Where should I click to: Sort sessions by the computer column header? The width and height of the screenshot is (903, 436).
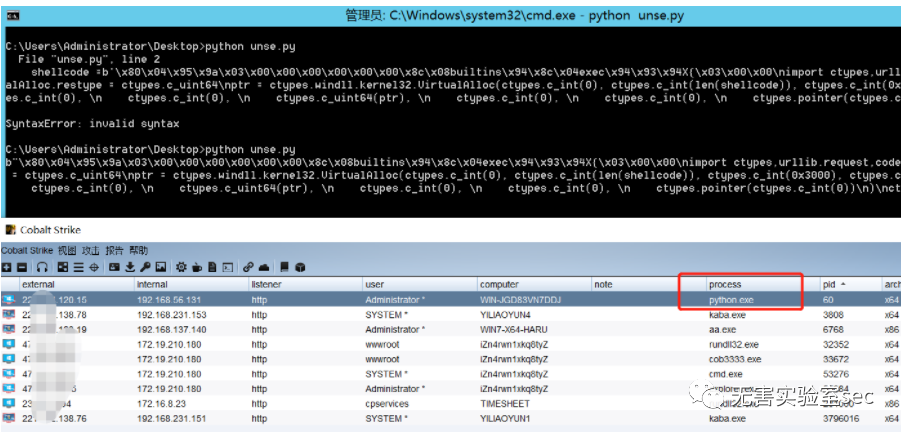(x=534, y=285)
